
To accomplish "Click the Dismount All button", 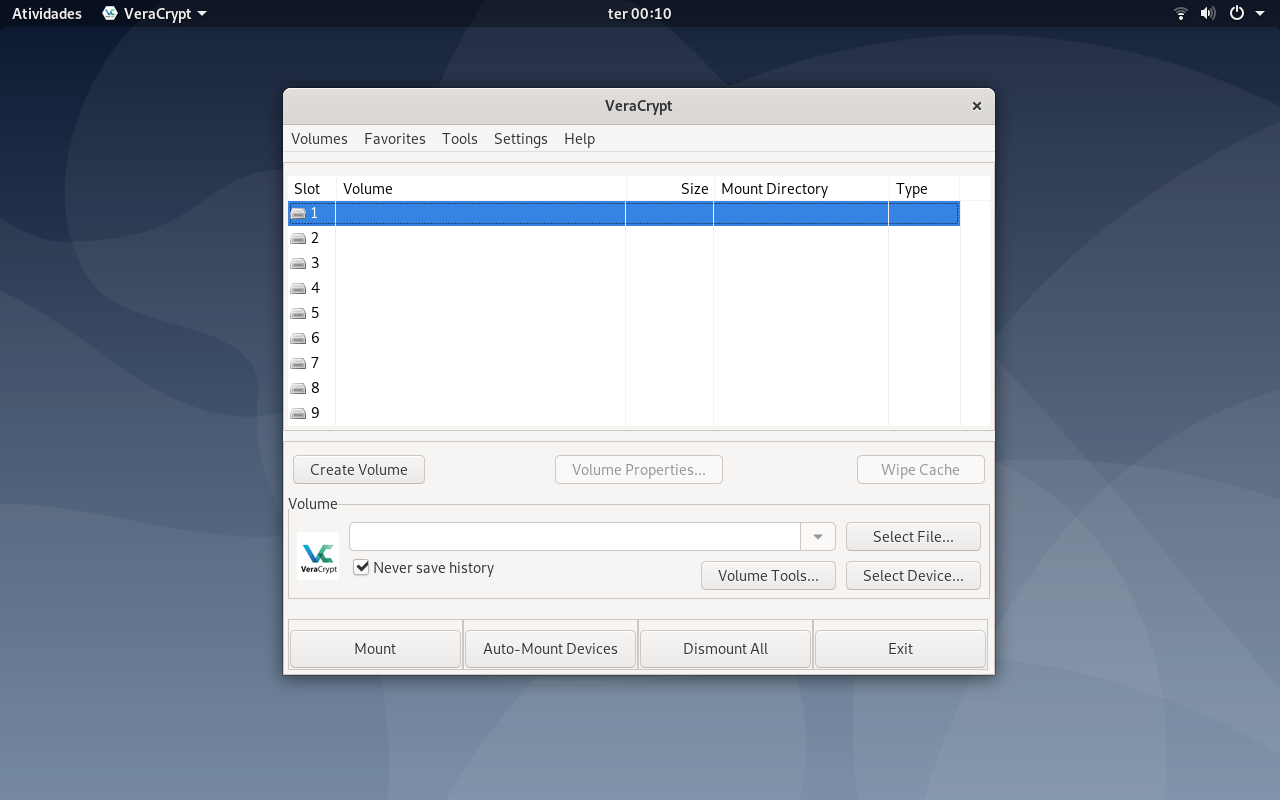I will 725,648.
